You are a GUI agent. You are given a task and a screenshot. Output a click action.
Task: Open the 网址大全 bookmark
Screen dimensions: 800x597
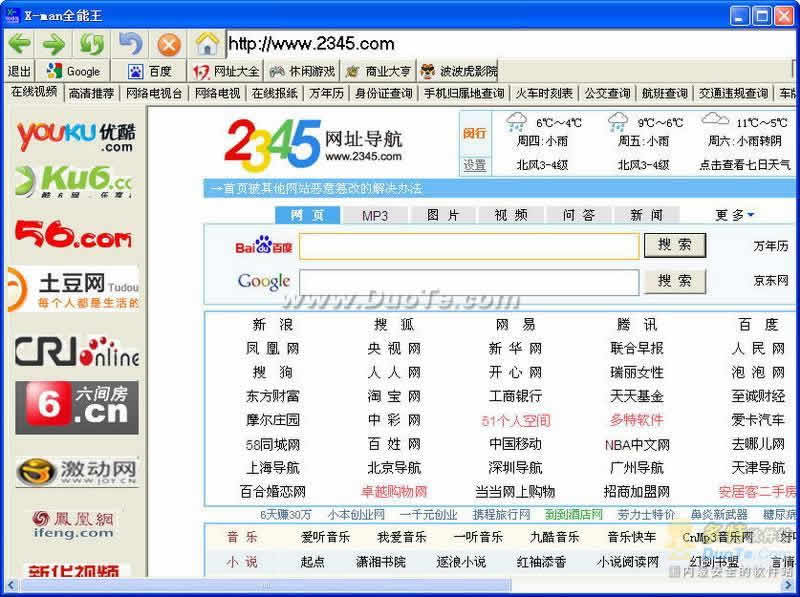(x=226, y=71)
